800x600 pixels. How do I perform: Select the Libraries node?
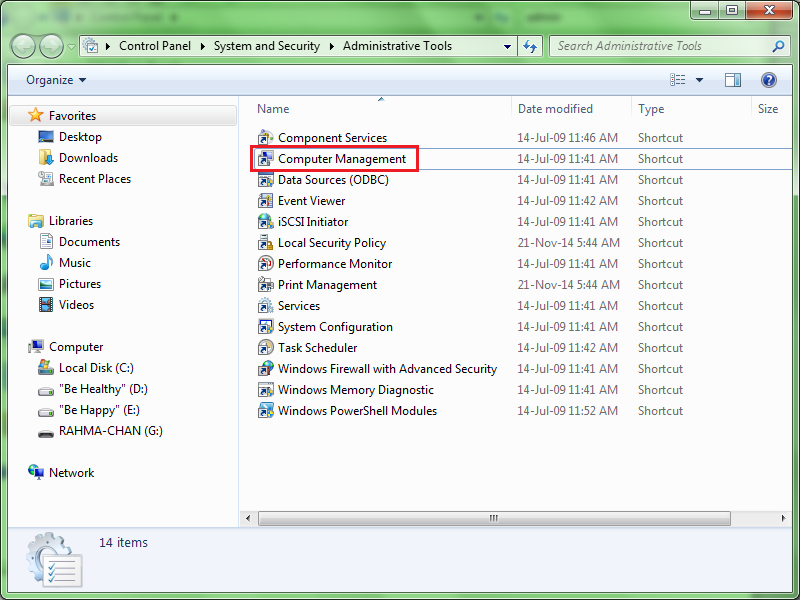[71, 220]
